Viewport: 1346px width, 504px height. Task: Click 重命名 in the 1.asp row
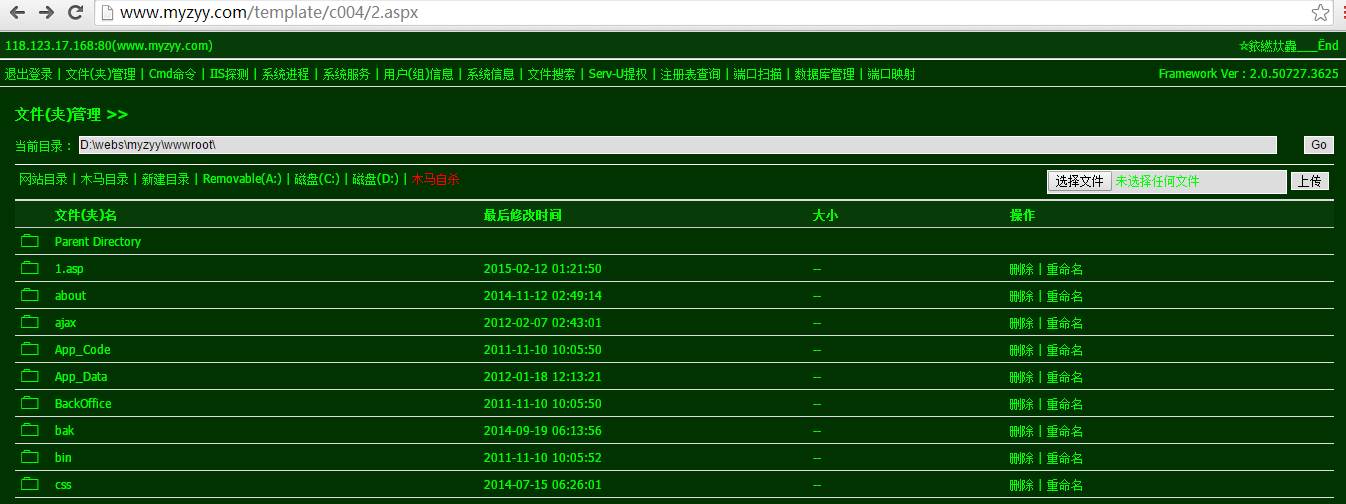(x=1065, y=269)
